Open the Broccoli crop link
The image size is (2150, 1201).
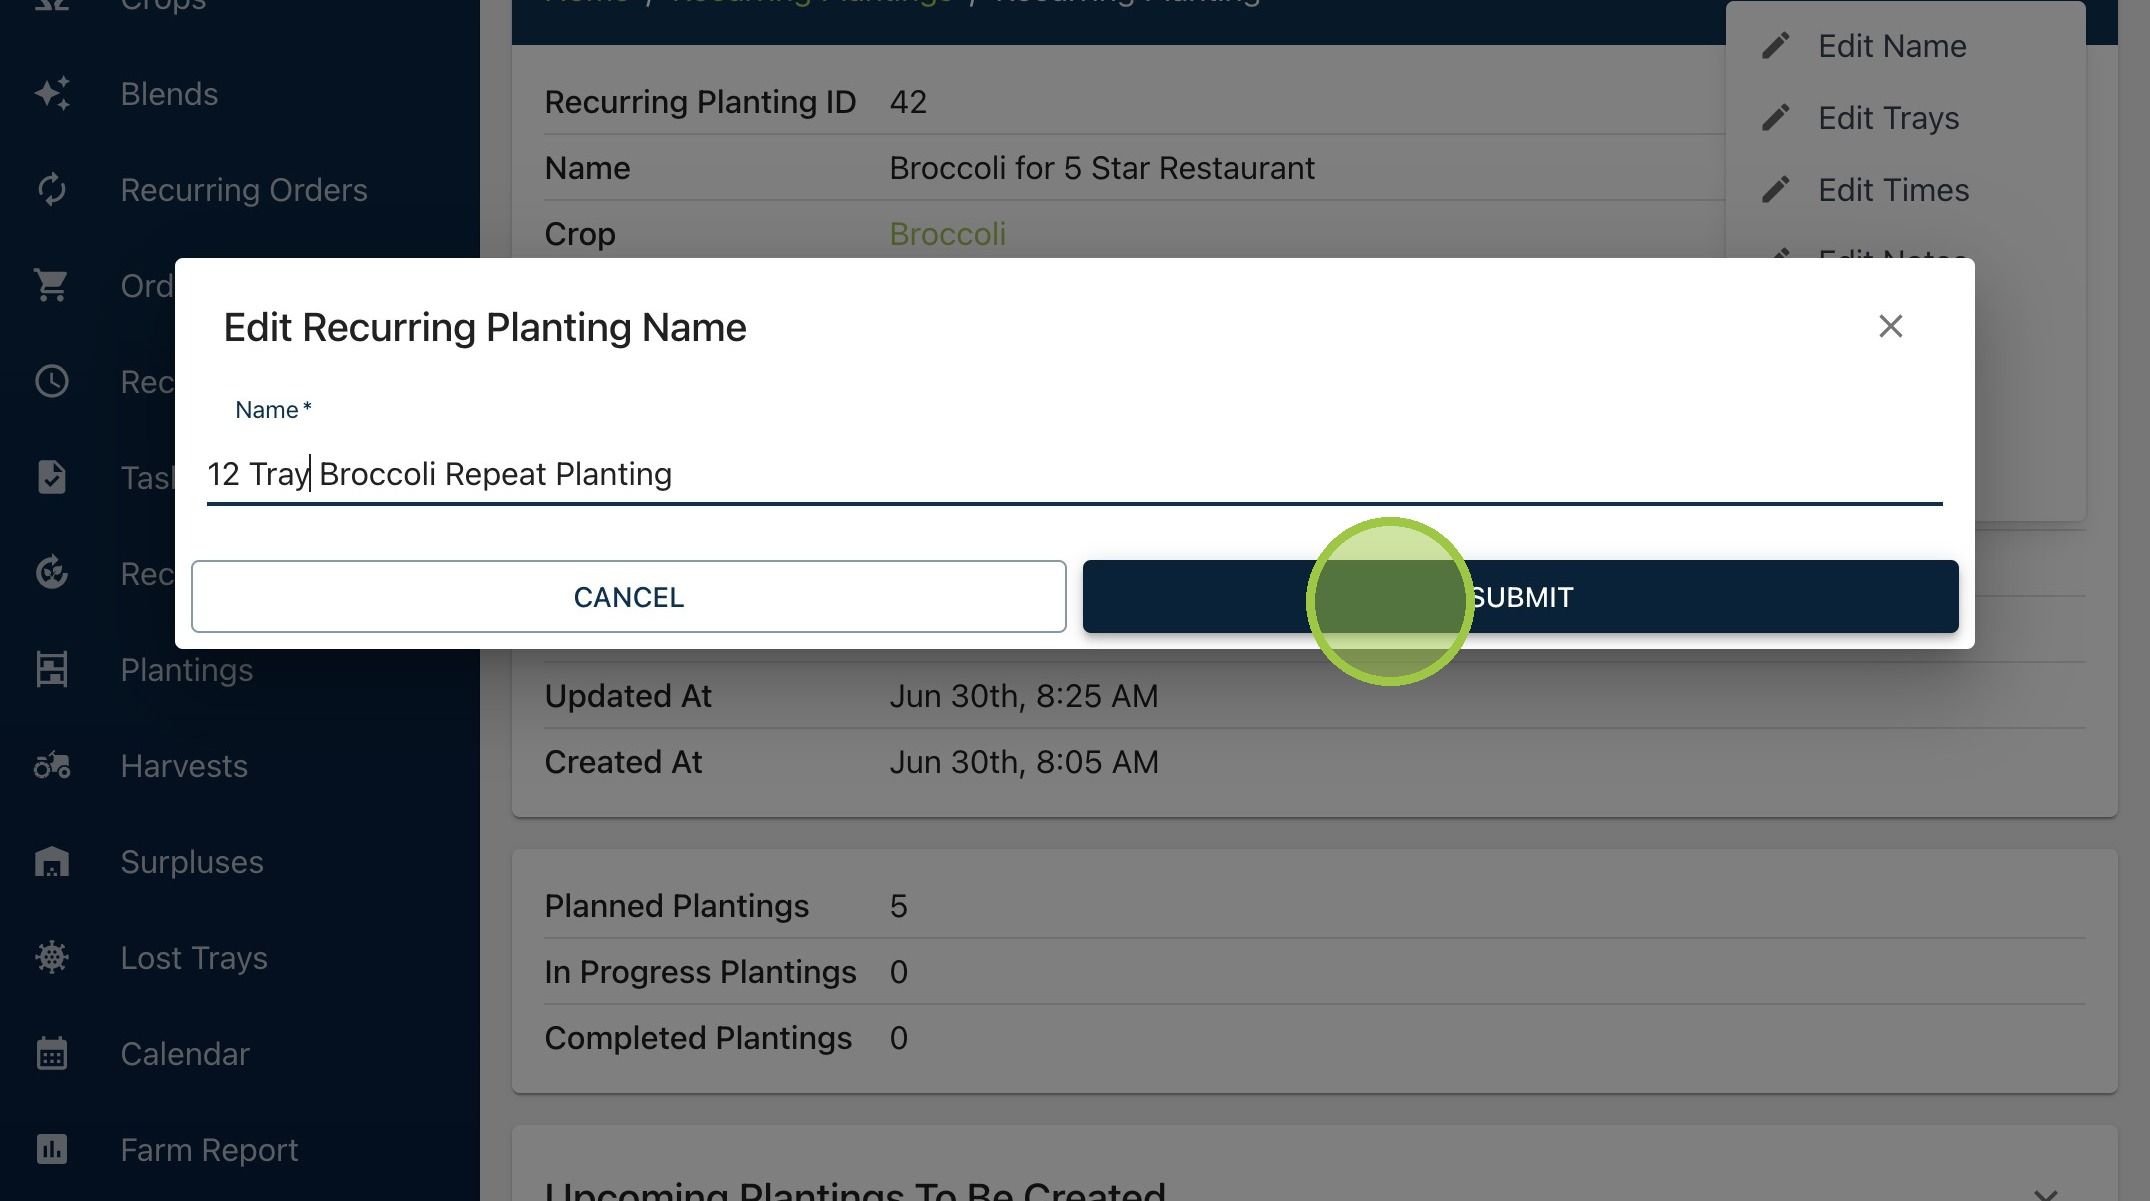tap(947, 234)
